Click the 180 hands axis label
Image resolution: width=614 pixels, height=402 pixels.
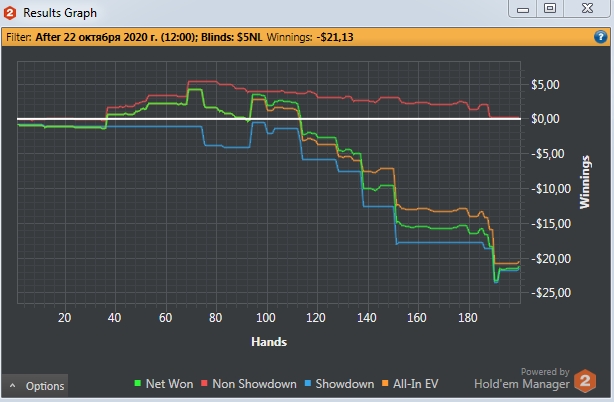468,317
